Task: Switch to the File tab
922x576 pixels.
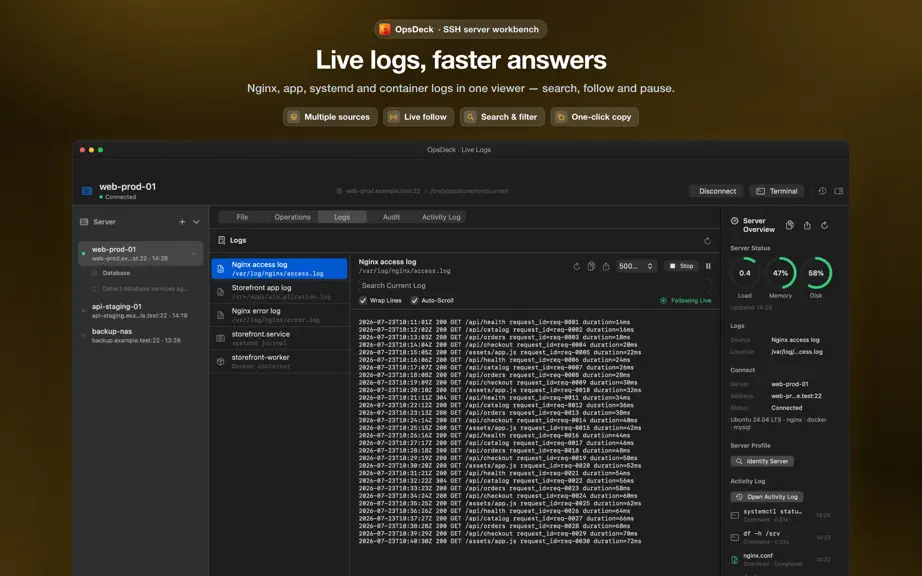Action: [242, 217]
